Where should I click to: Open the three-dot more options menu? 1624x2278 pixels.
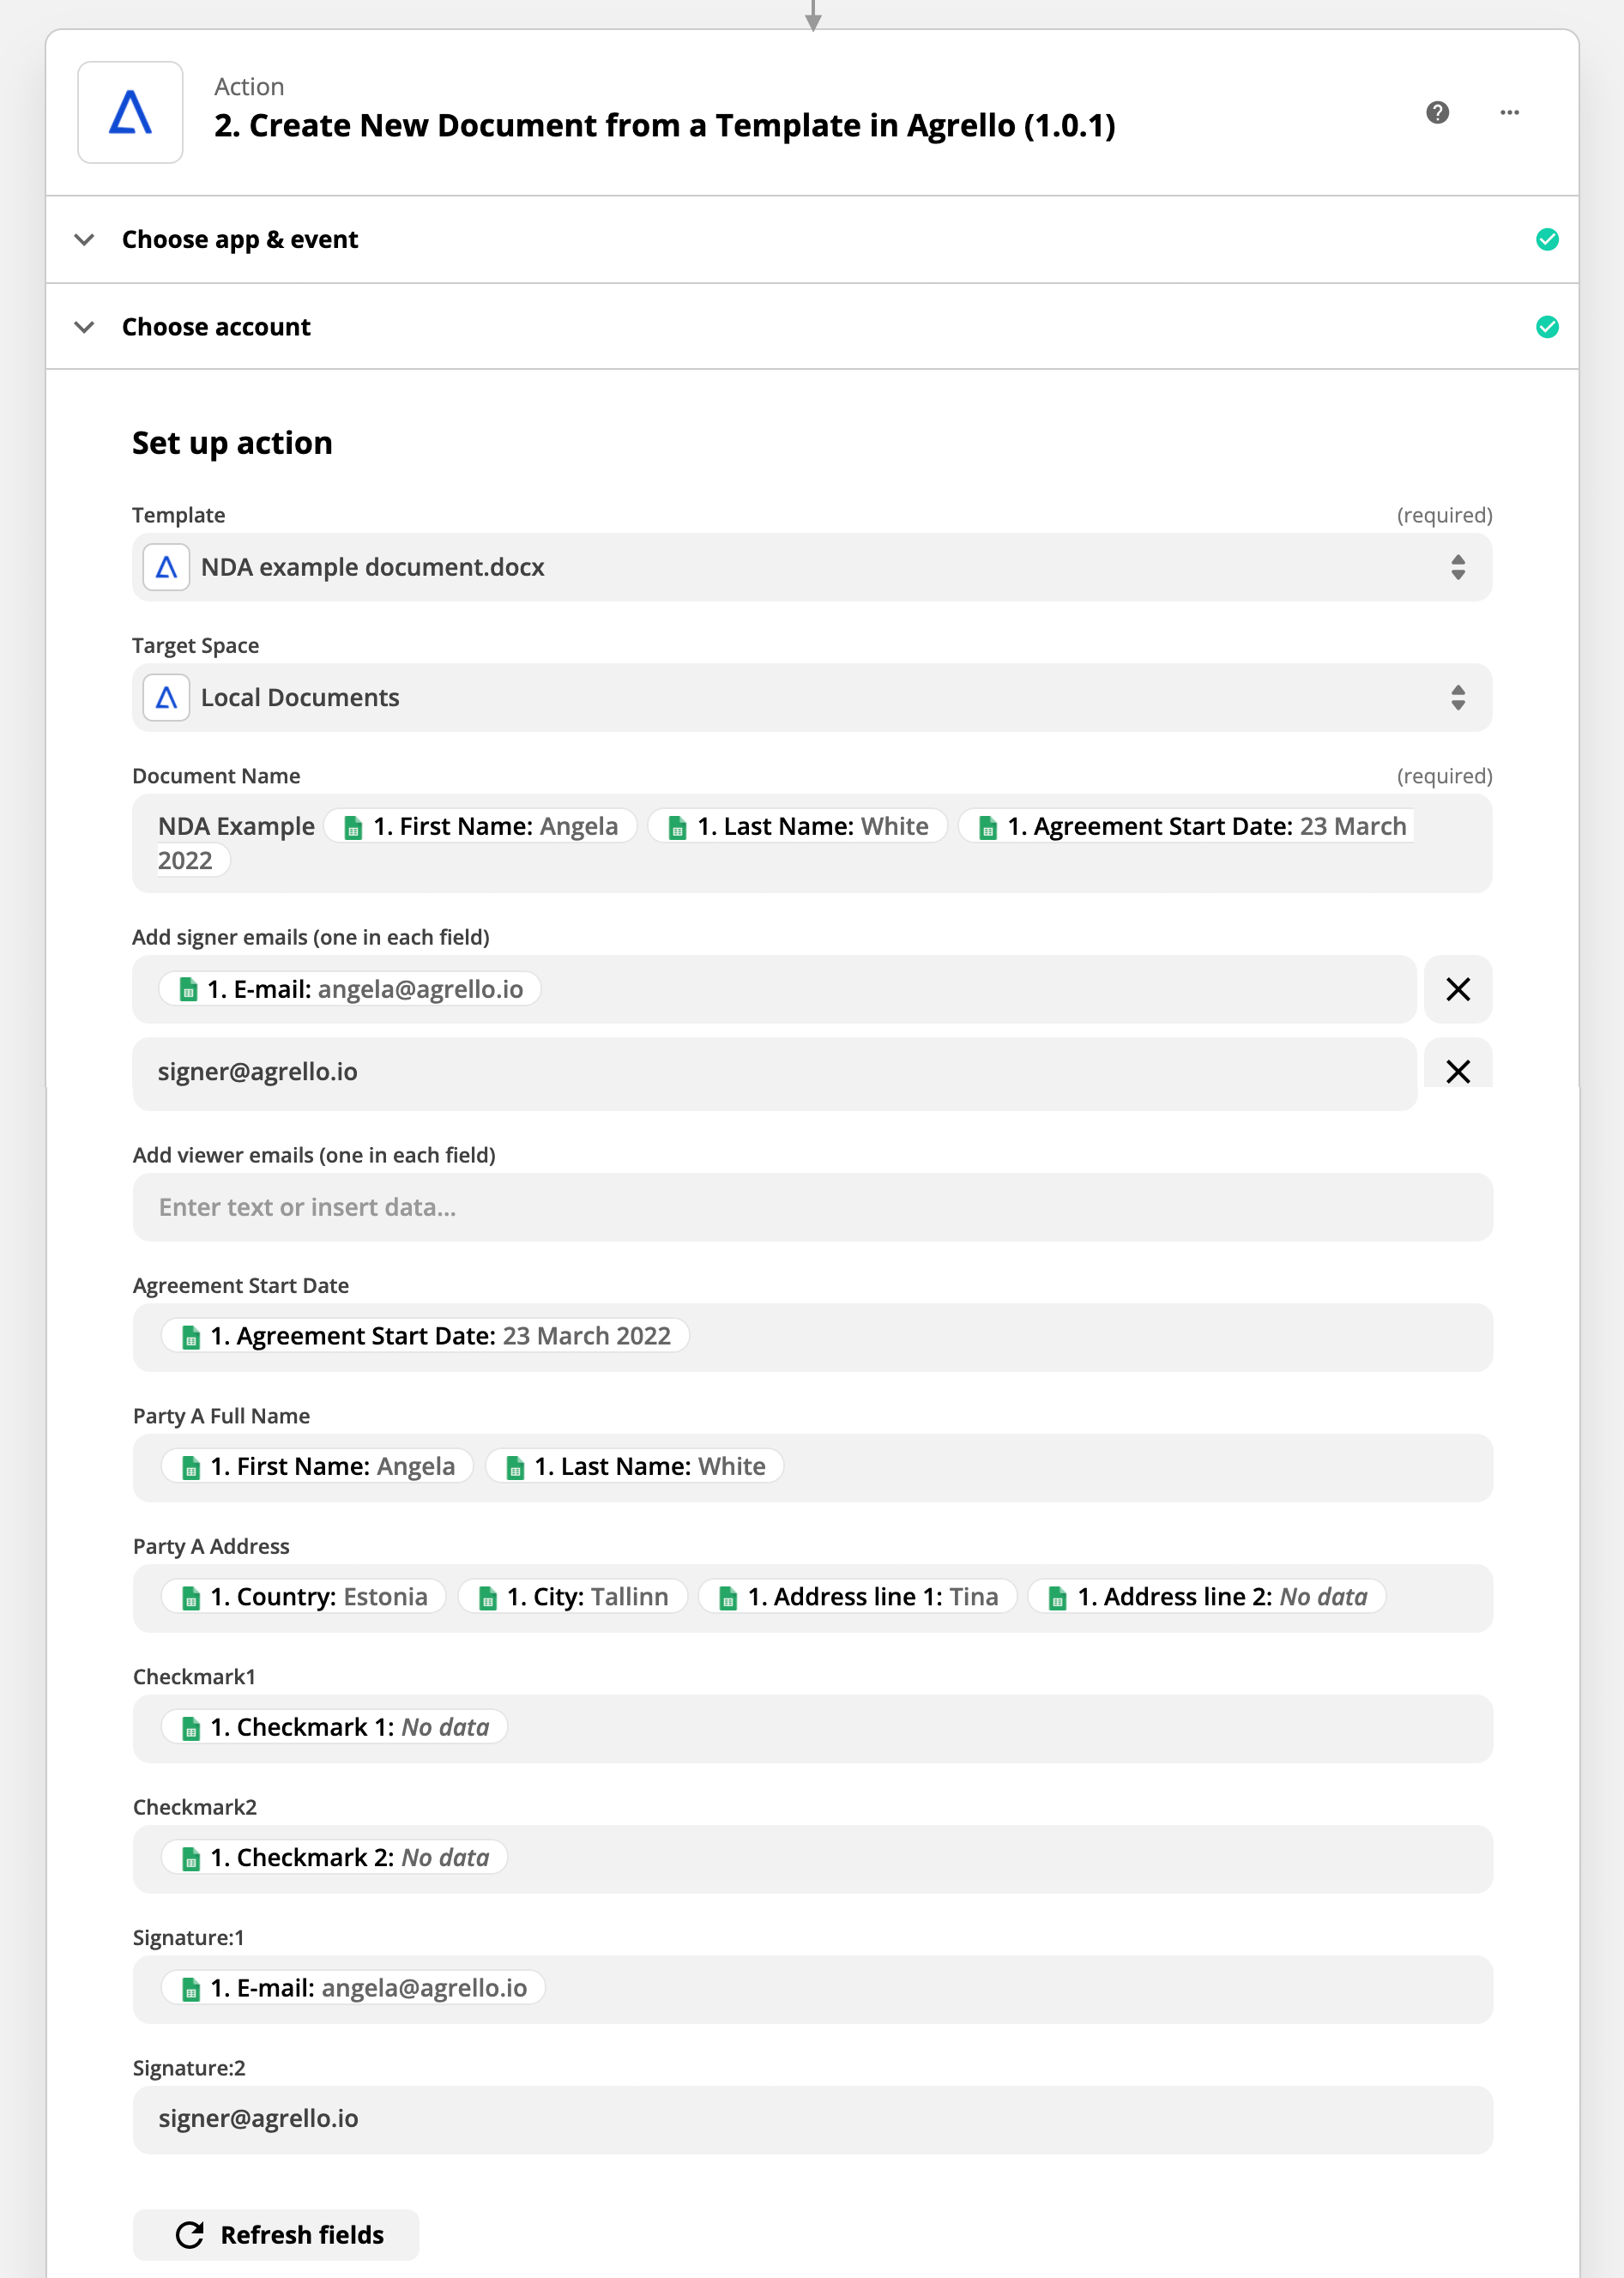pos(1509,112)
